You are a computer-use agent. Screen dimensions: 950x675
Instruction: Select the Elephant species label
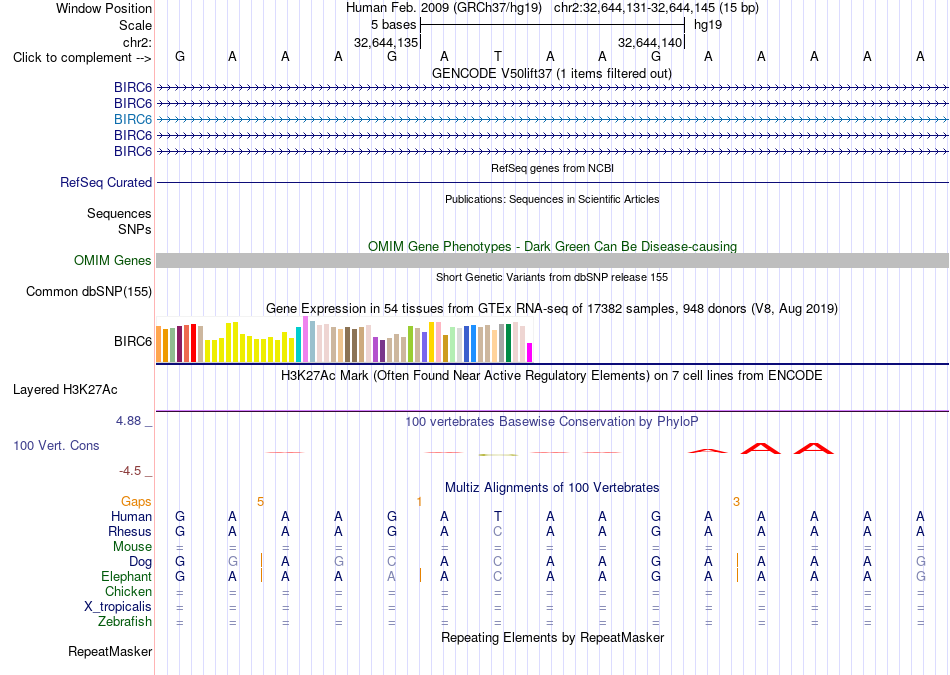tap(126, 576)
